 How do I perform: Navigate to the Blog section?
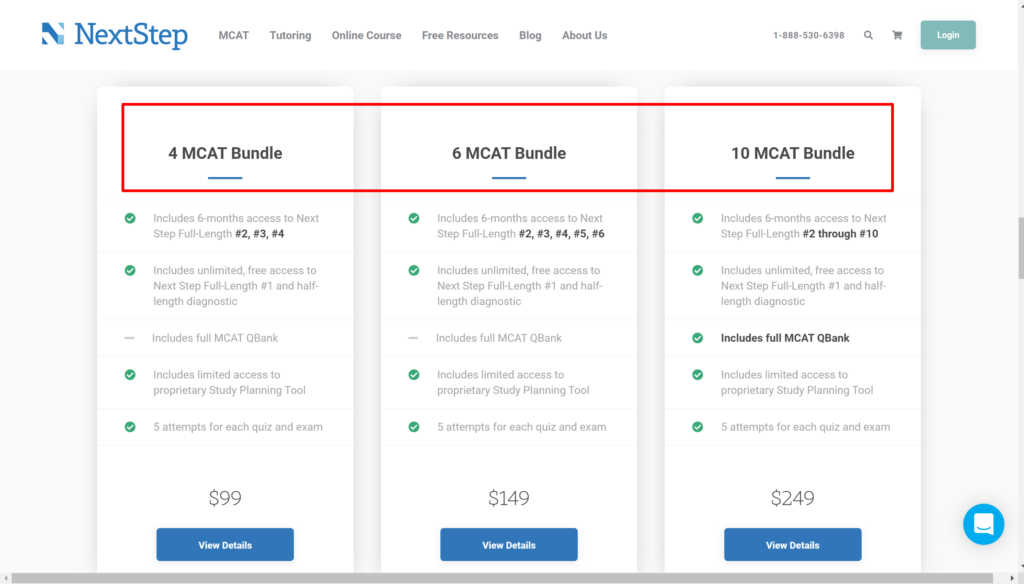click(530, 35)
